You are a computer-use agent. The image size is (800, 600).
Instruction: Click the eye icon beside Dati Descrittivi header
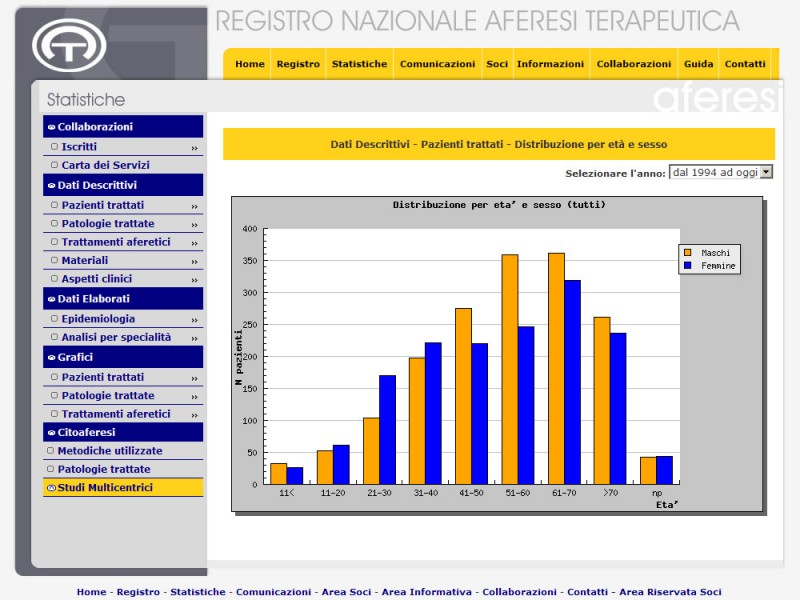point(52,186)
